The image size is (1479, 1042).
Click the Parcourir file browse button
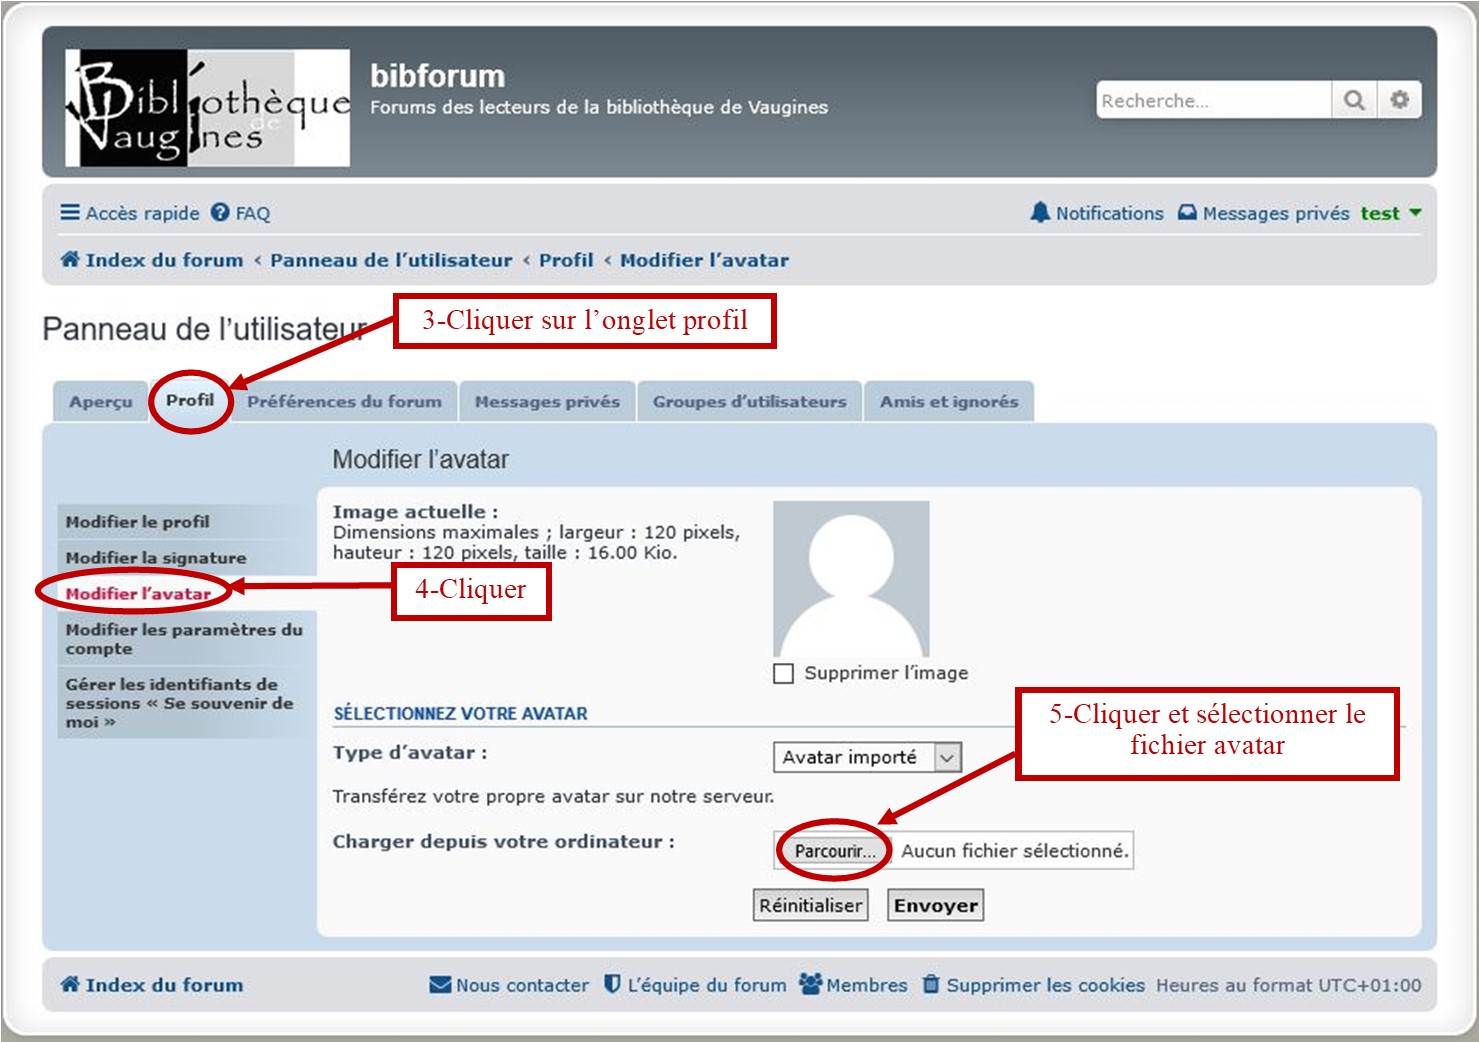(x=834, y=851)
